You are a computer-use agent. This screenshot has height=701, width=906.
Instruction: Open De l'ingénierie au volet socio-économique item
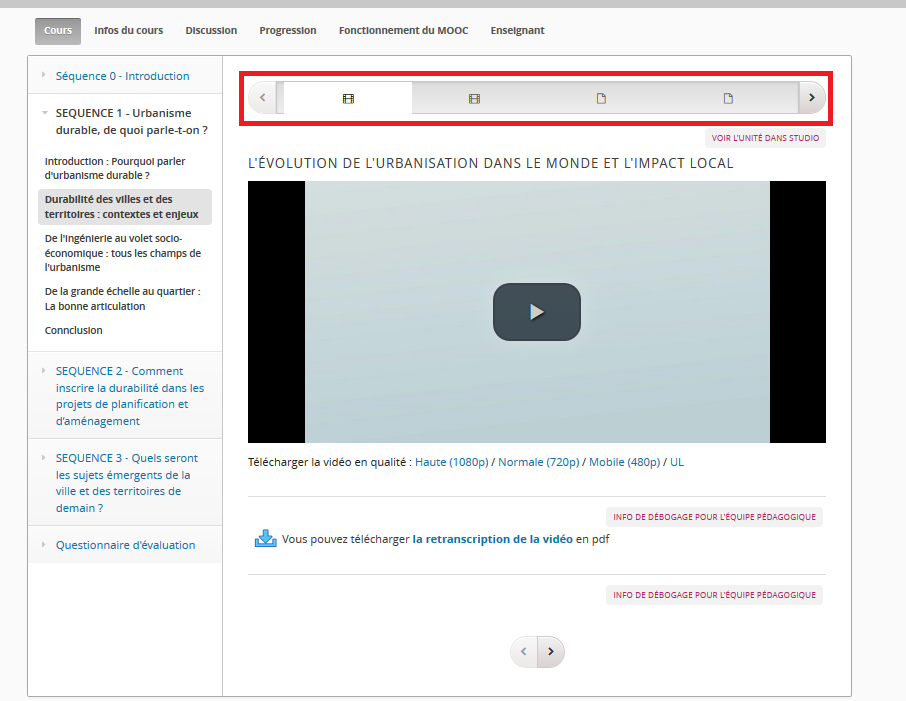(123, 253)
